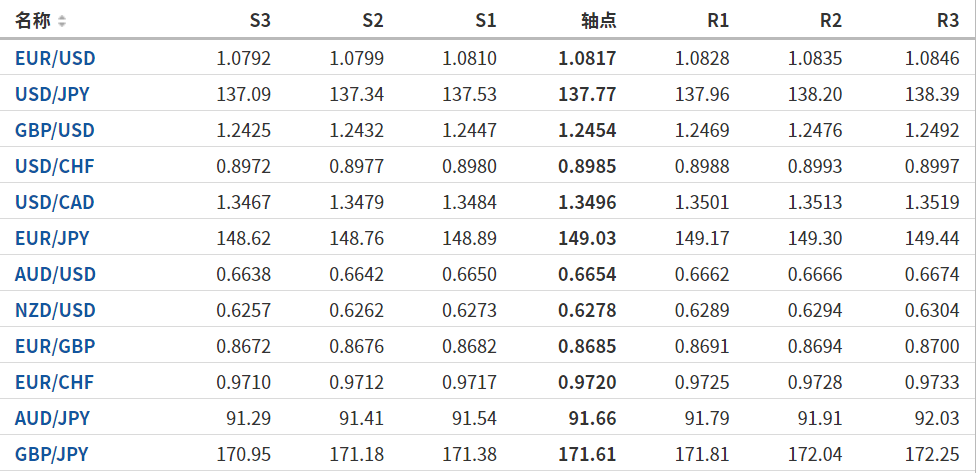
Task: Open the EUR/USD currency pair link
Action: coord(55,58)
